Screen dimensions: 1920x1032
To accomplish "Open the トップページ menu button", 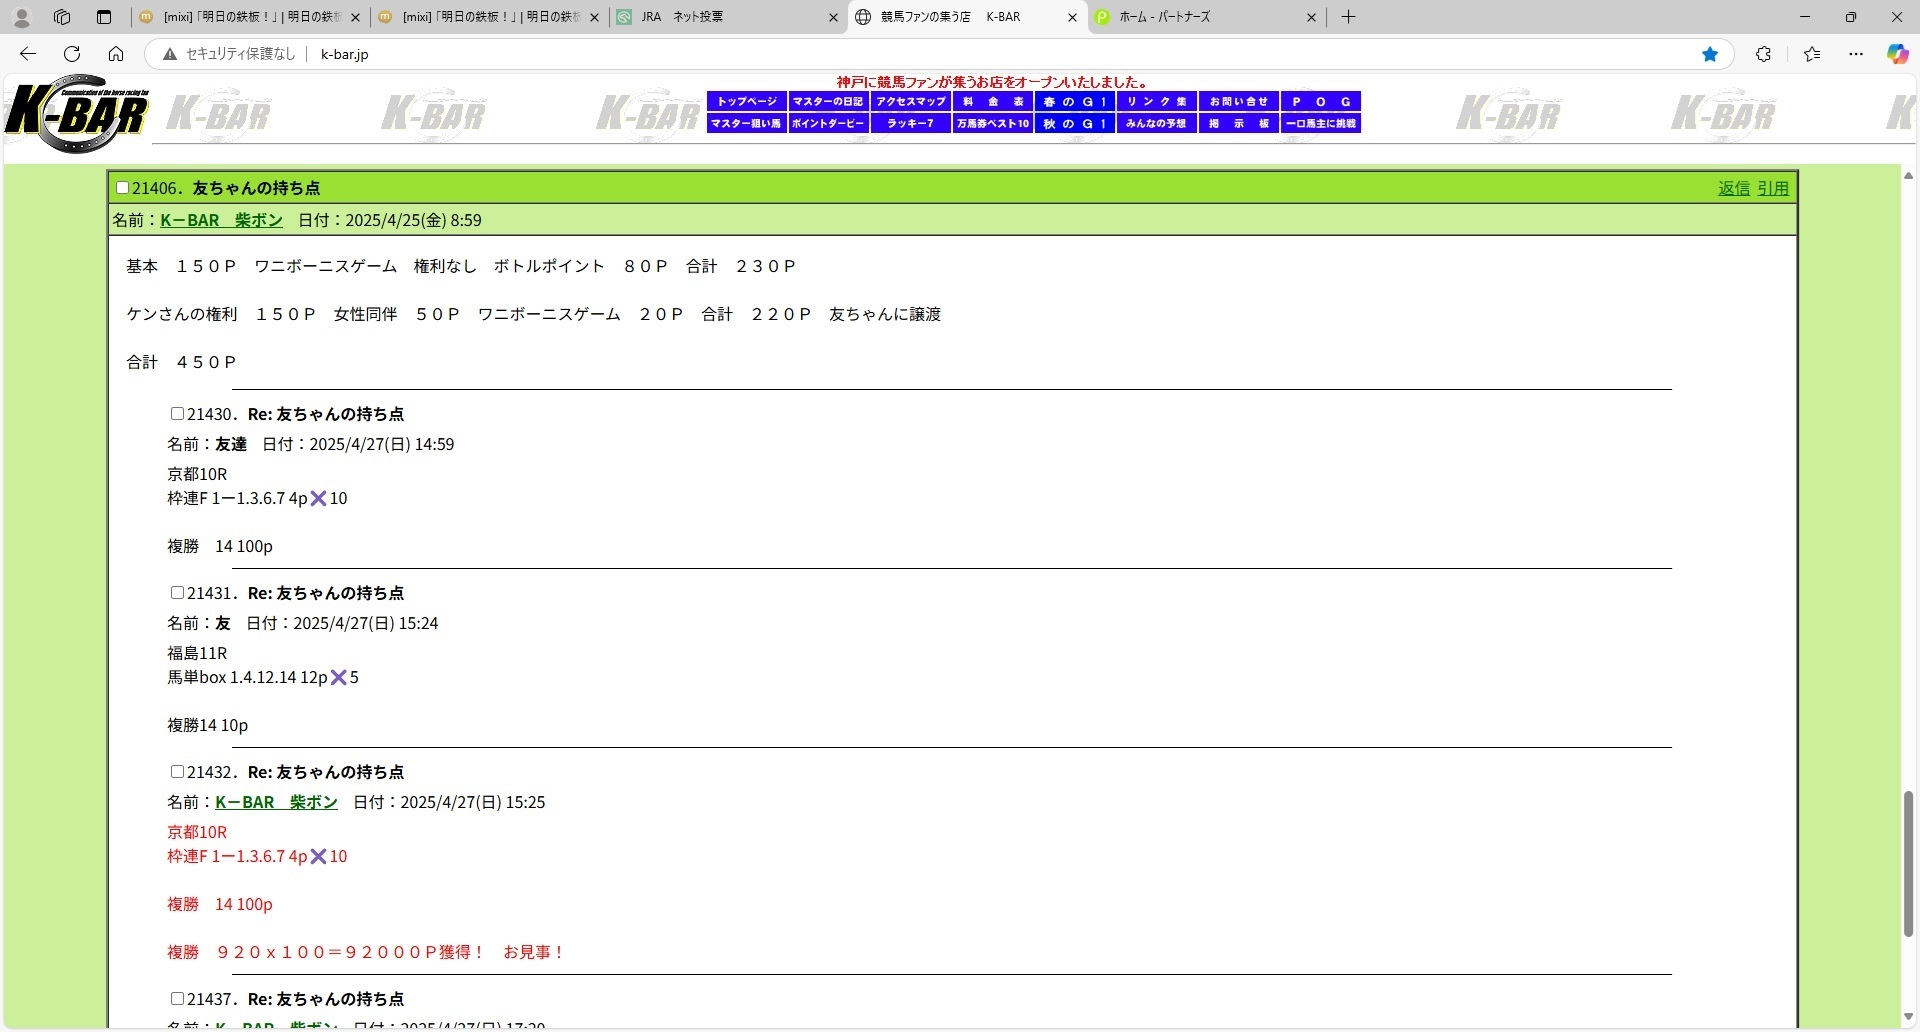I will (x=747, y=102).
